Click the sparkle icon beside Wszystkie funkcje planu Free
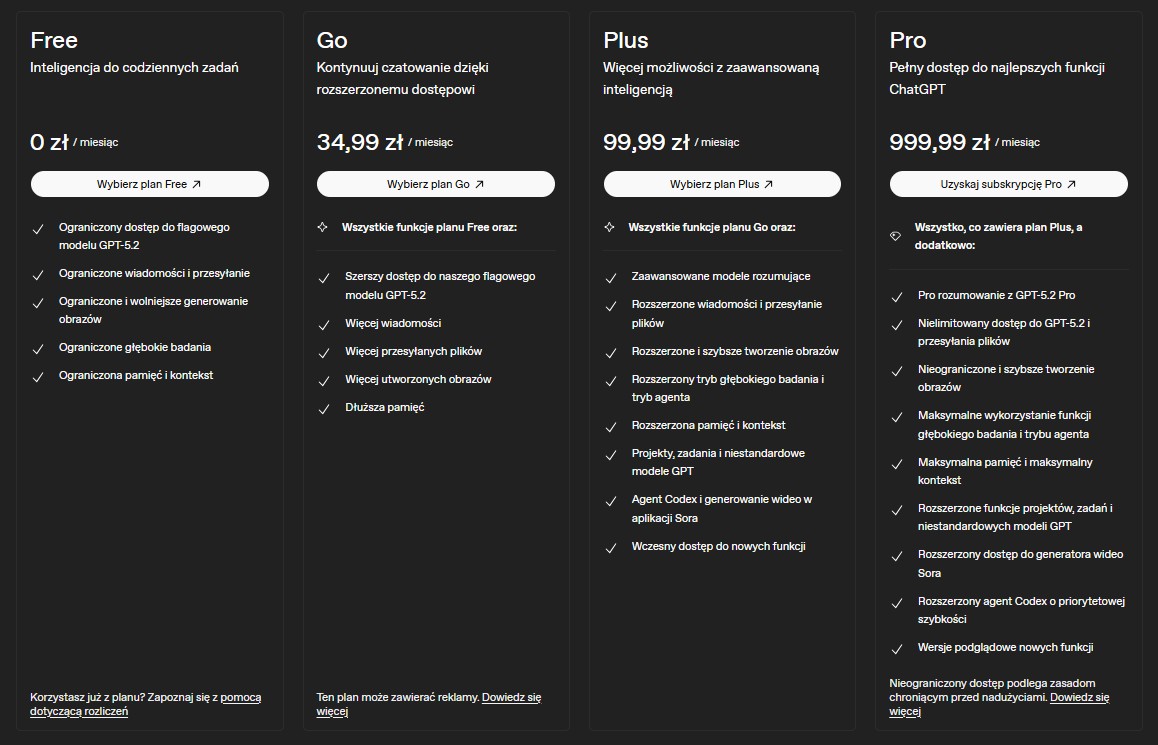 point(322,228)
